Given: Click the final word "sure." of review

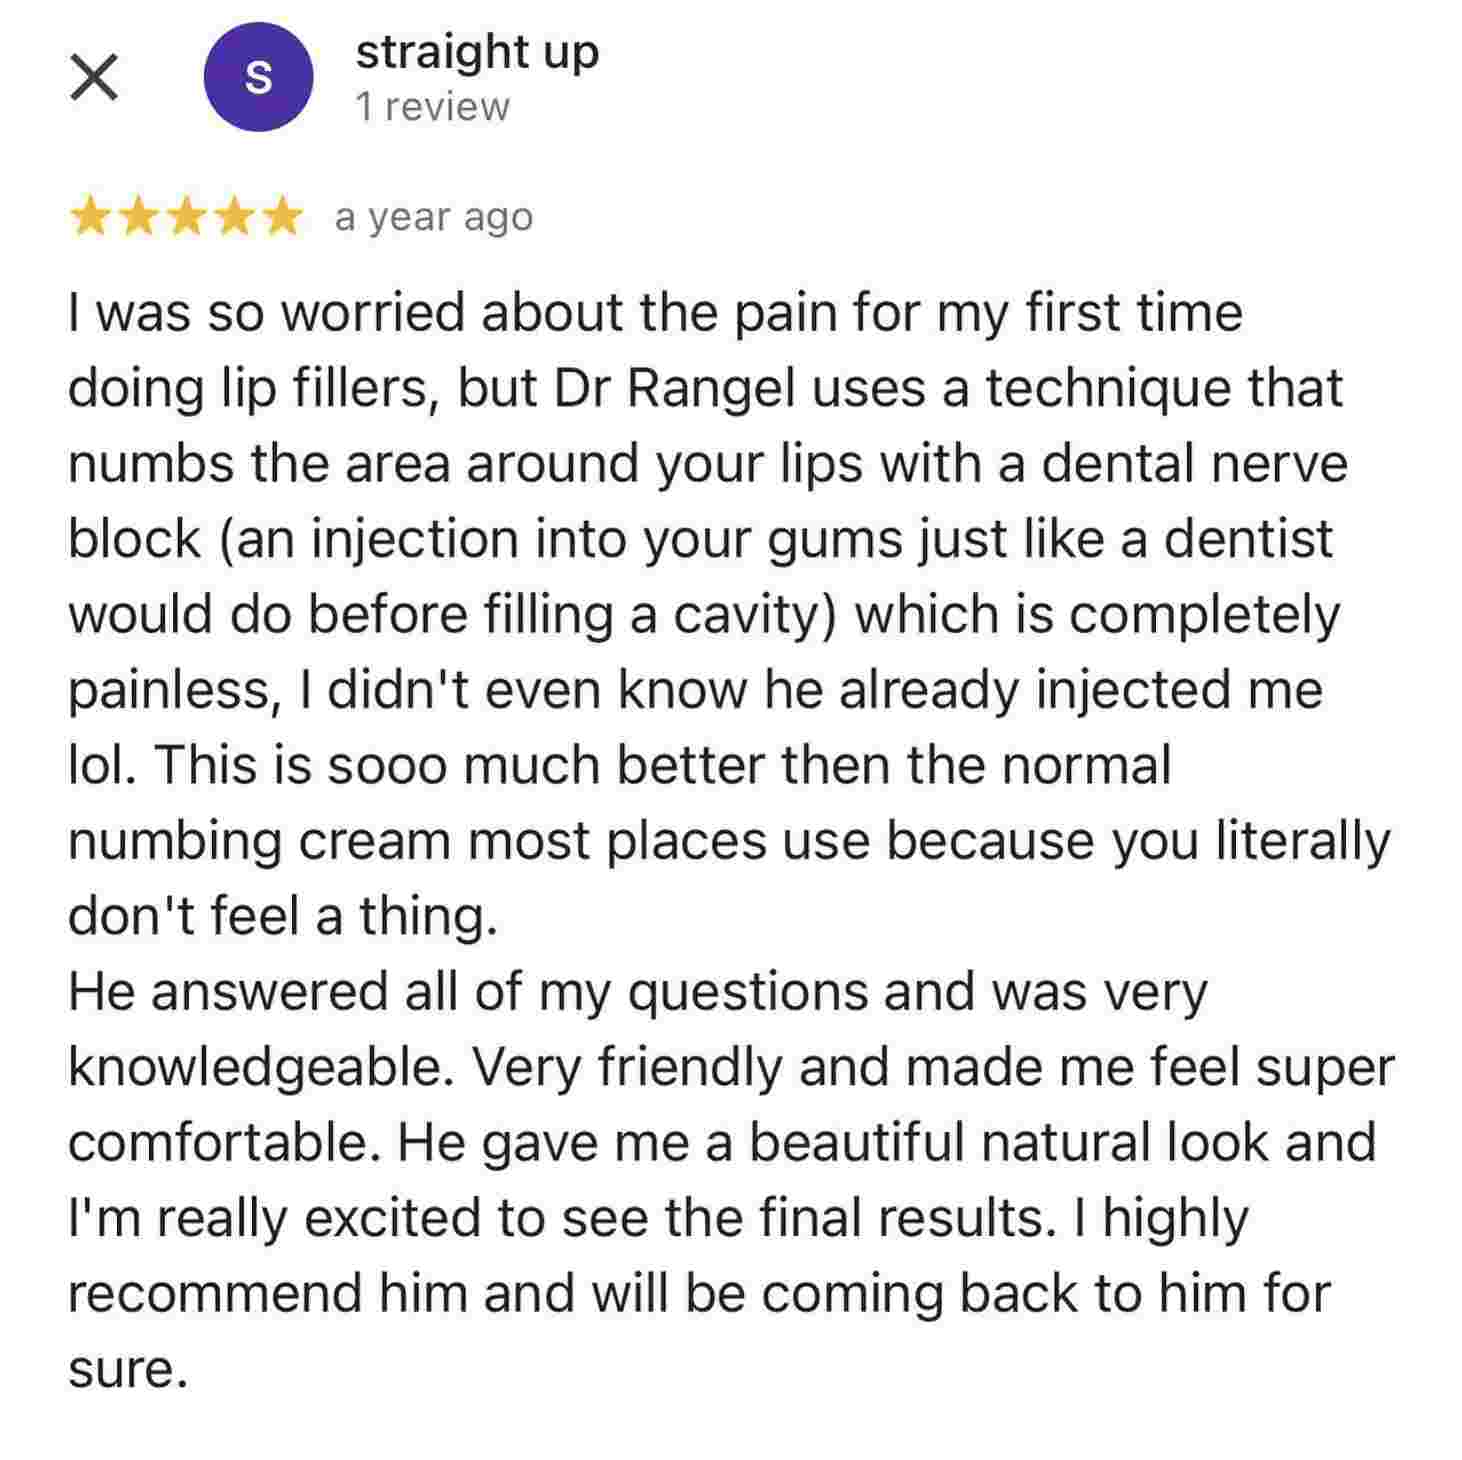Looking at the screenshot, I should pos(127,1369).
